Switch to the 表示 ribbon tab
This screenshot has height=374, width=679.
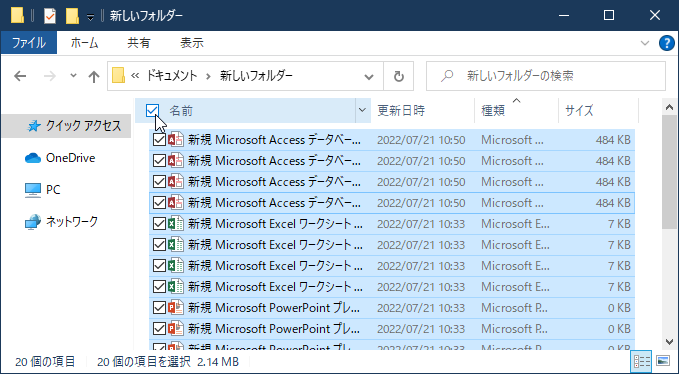click(x=192, y=43)
